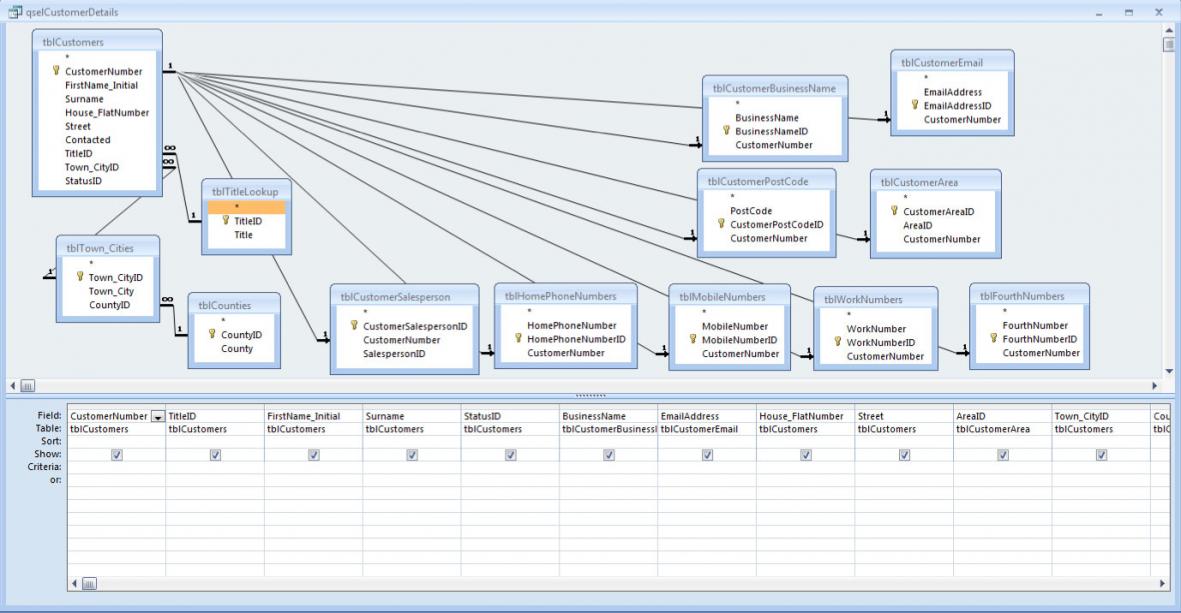This screenshot has width=1181, height=613.
Task: Toggle Show checkbox for Street column
Action: coord(905,455)
